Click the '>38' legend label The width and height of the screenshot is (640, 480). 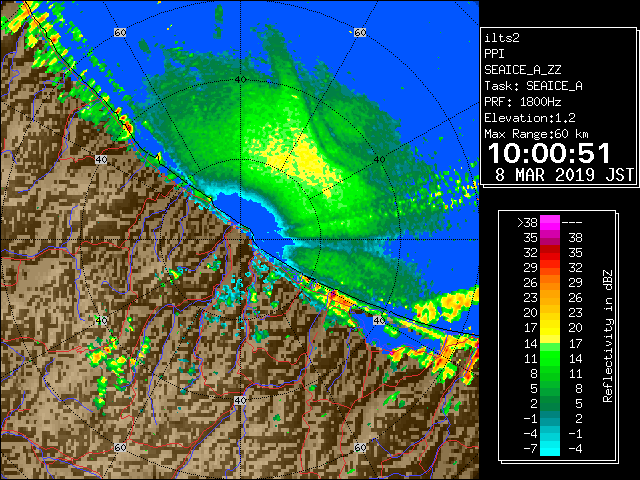[x=527, y=223]
